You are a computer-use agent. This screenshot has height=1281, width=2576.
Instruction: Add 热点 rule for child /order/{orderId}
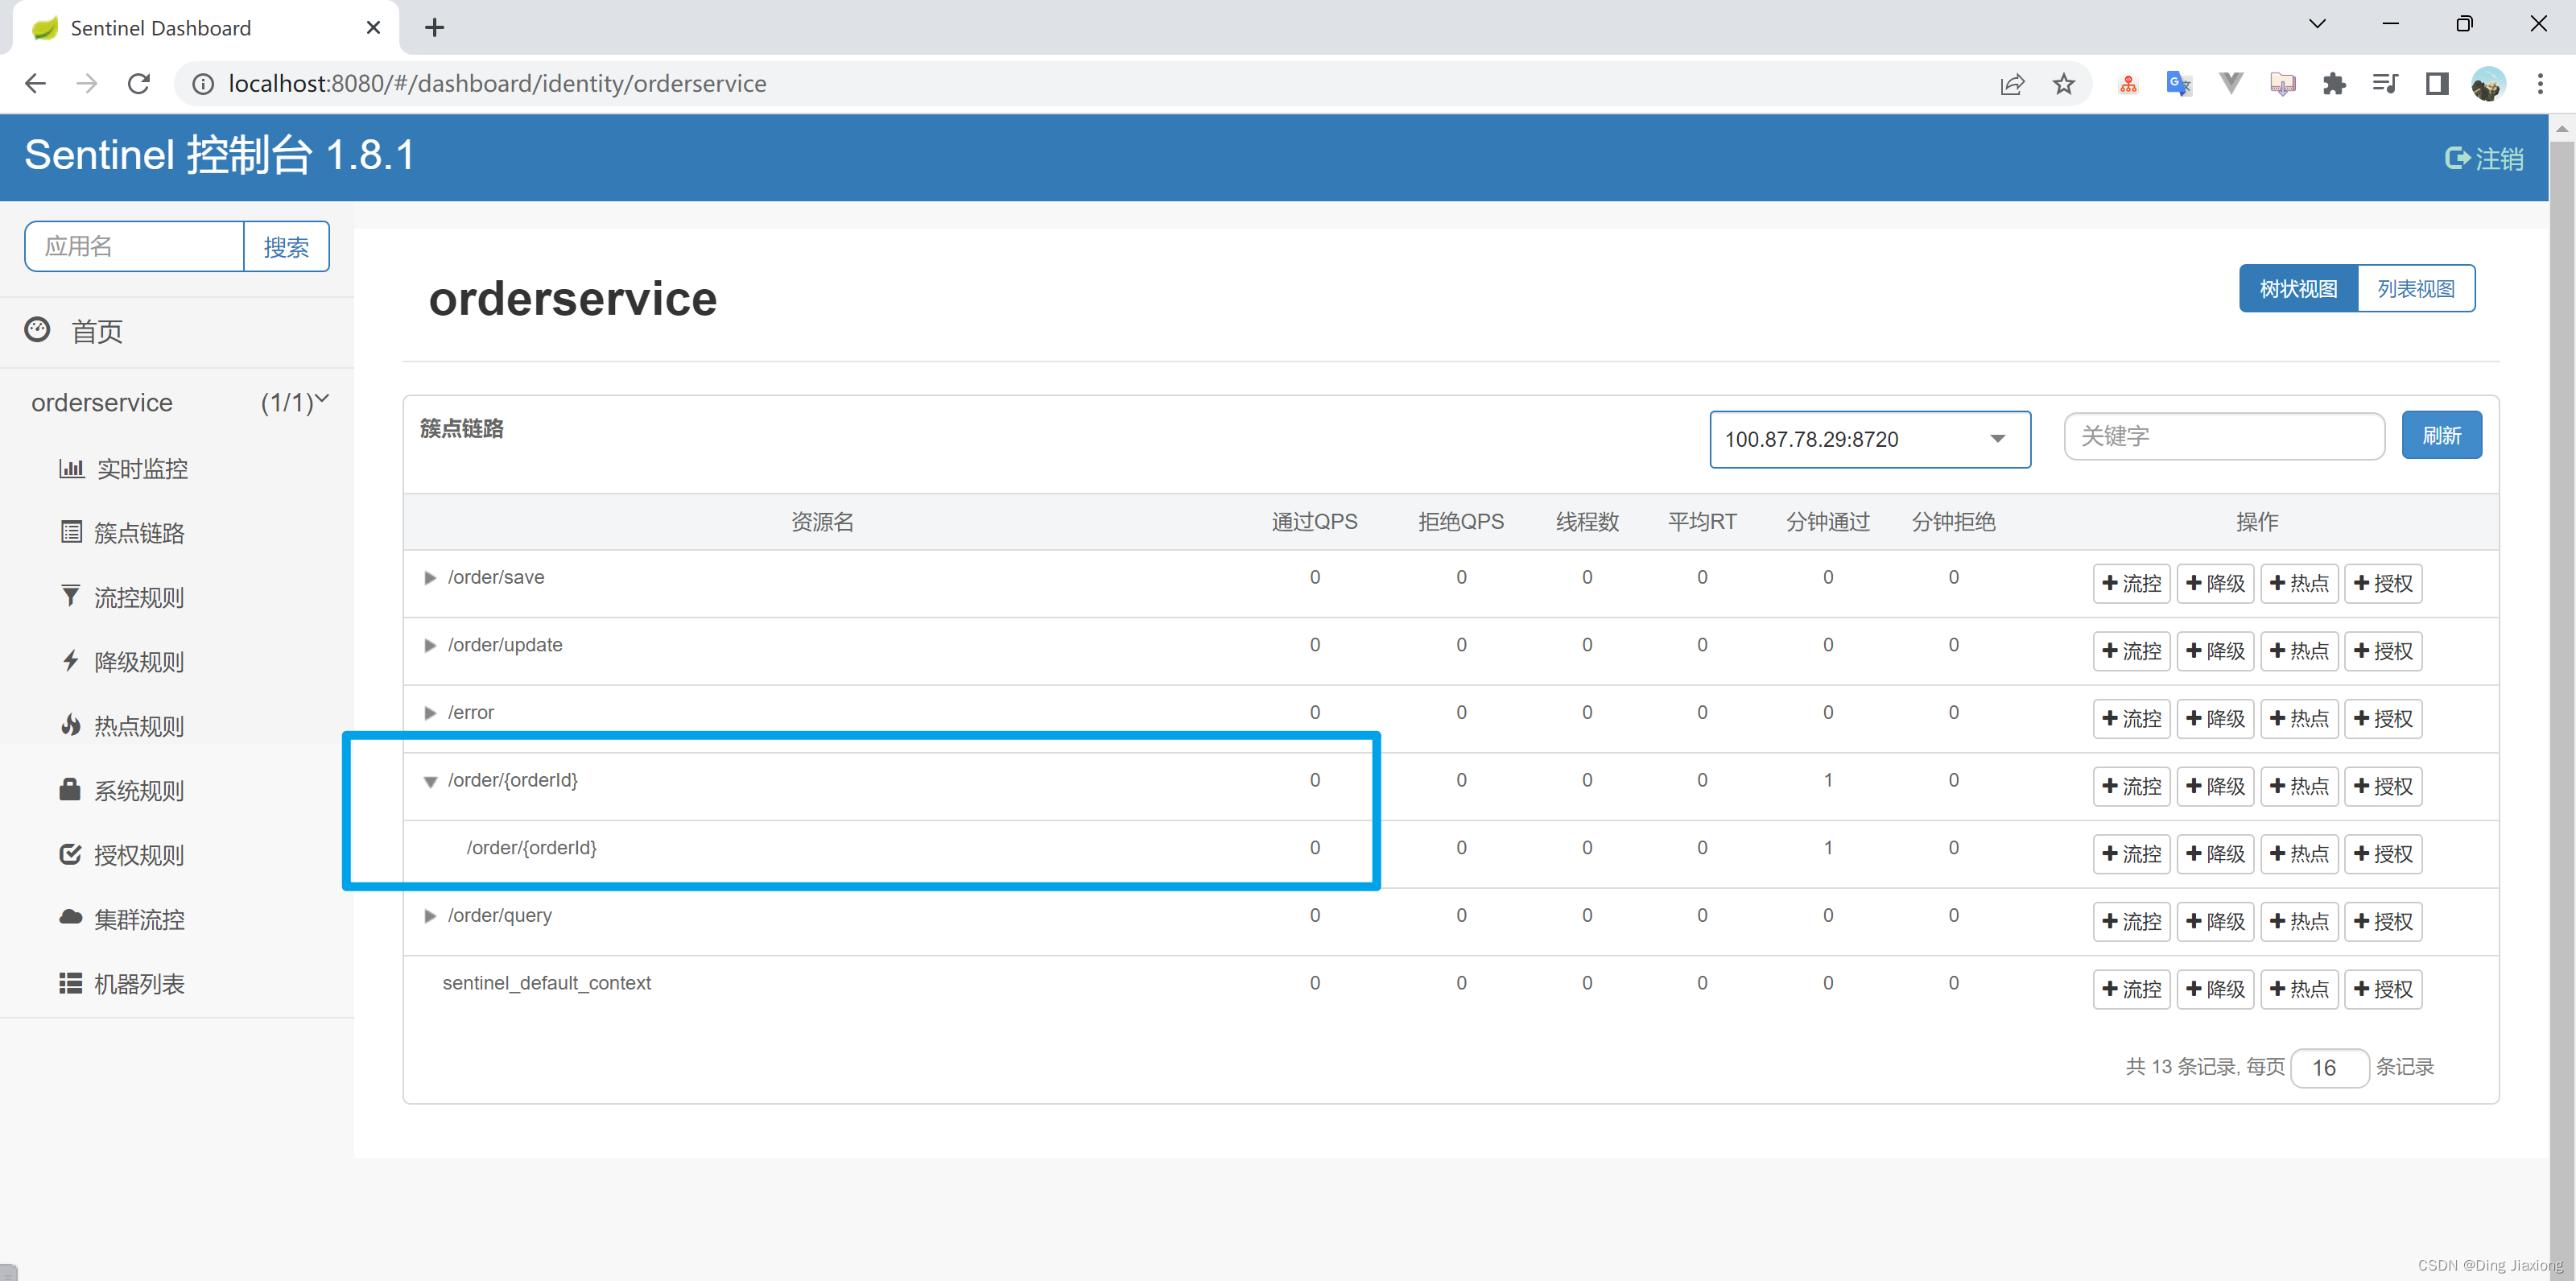[2299, 854]
